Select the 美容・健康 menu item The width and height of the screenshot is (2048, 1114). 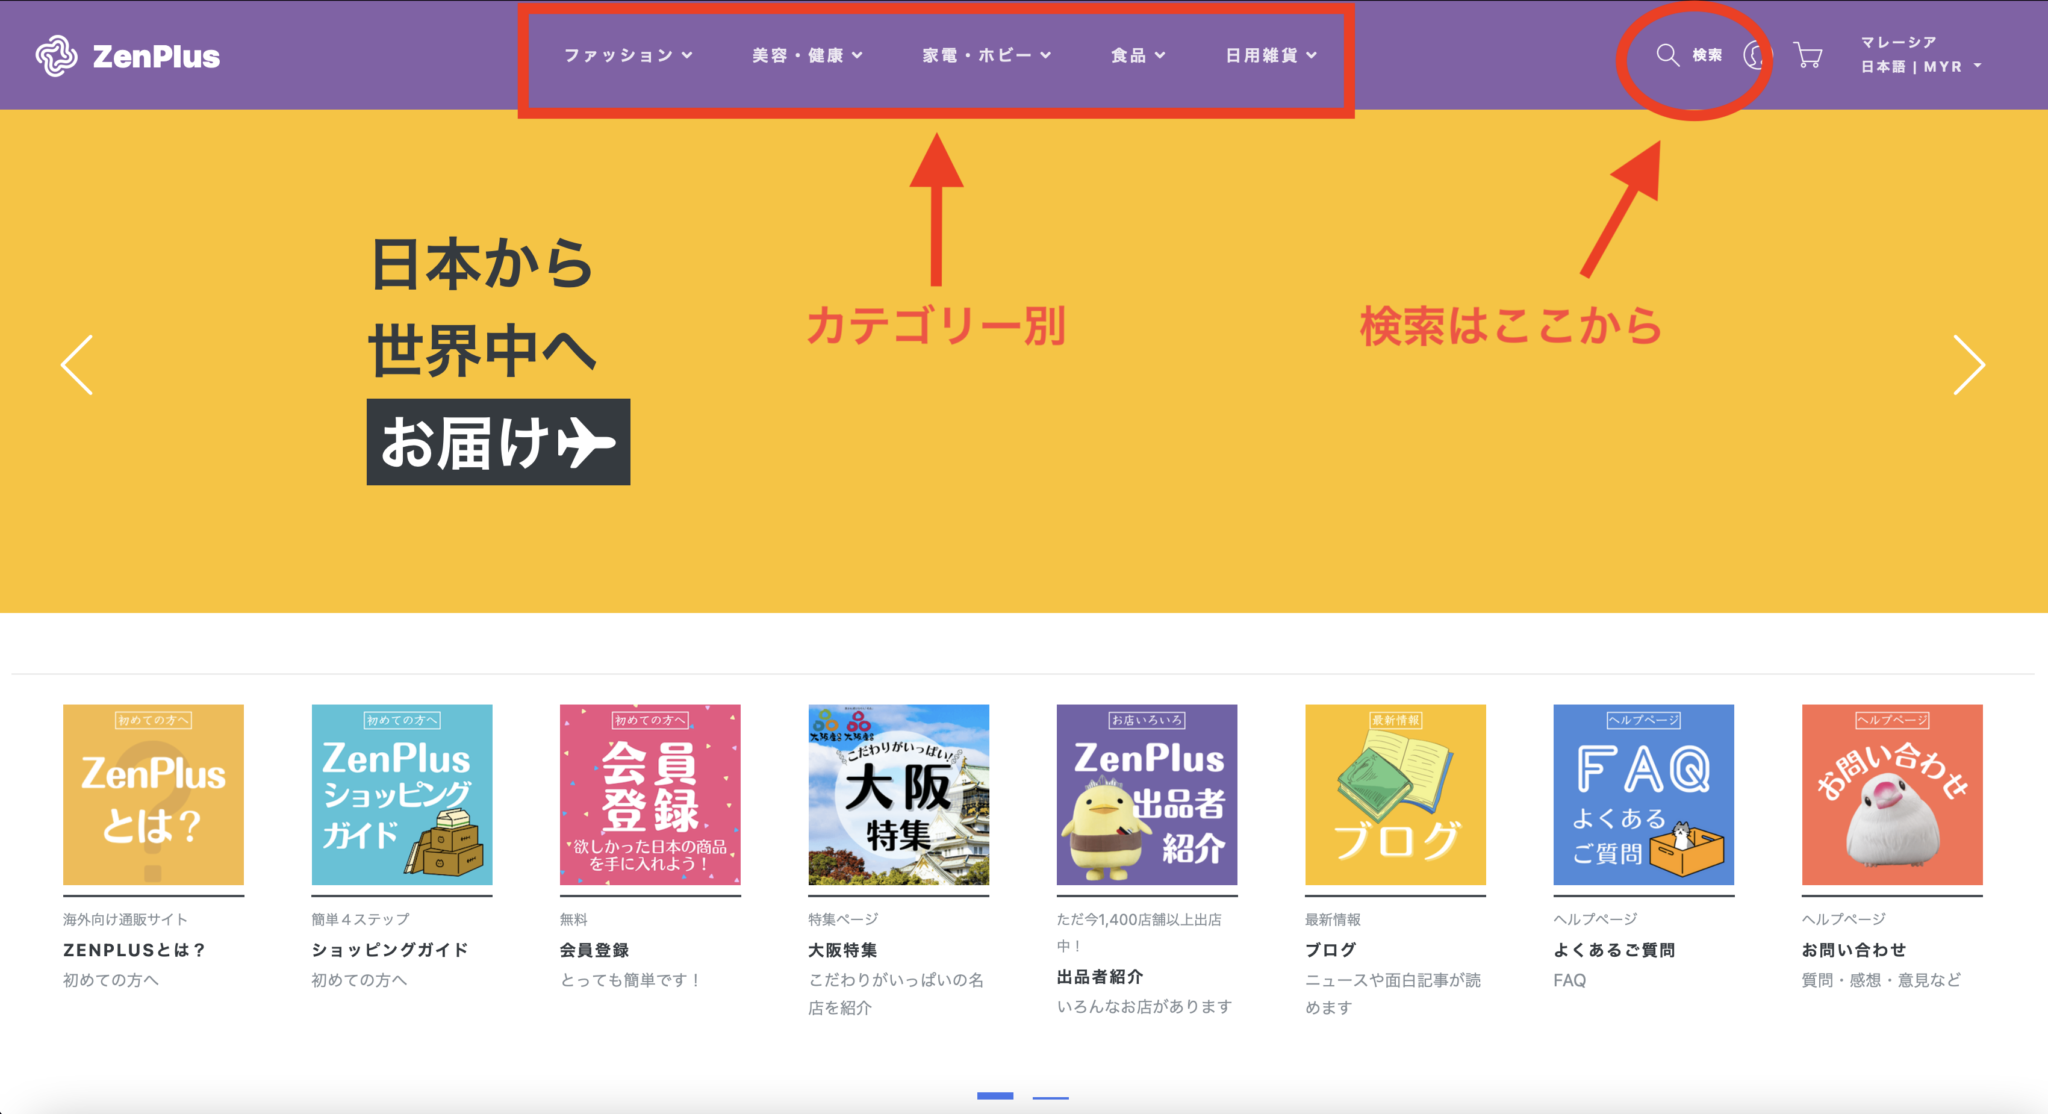(x=806, y=56)
